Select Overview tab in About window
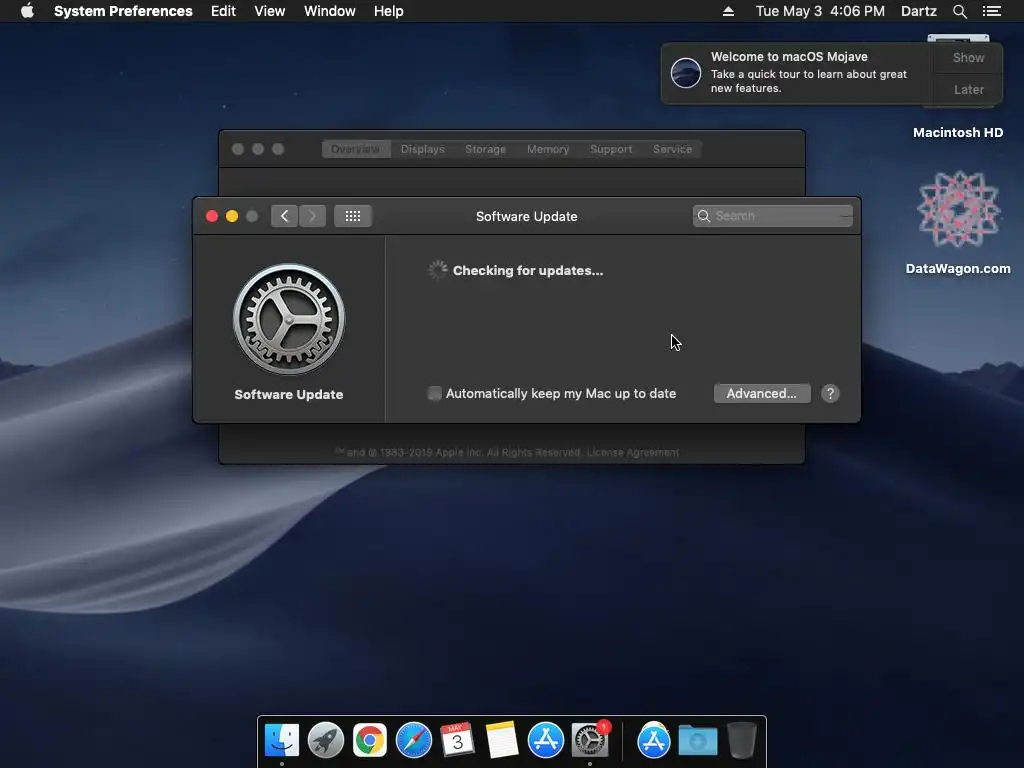This screenshot has width=1024, height=768. tap(356, 149)
